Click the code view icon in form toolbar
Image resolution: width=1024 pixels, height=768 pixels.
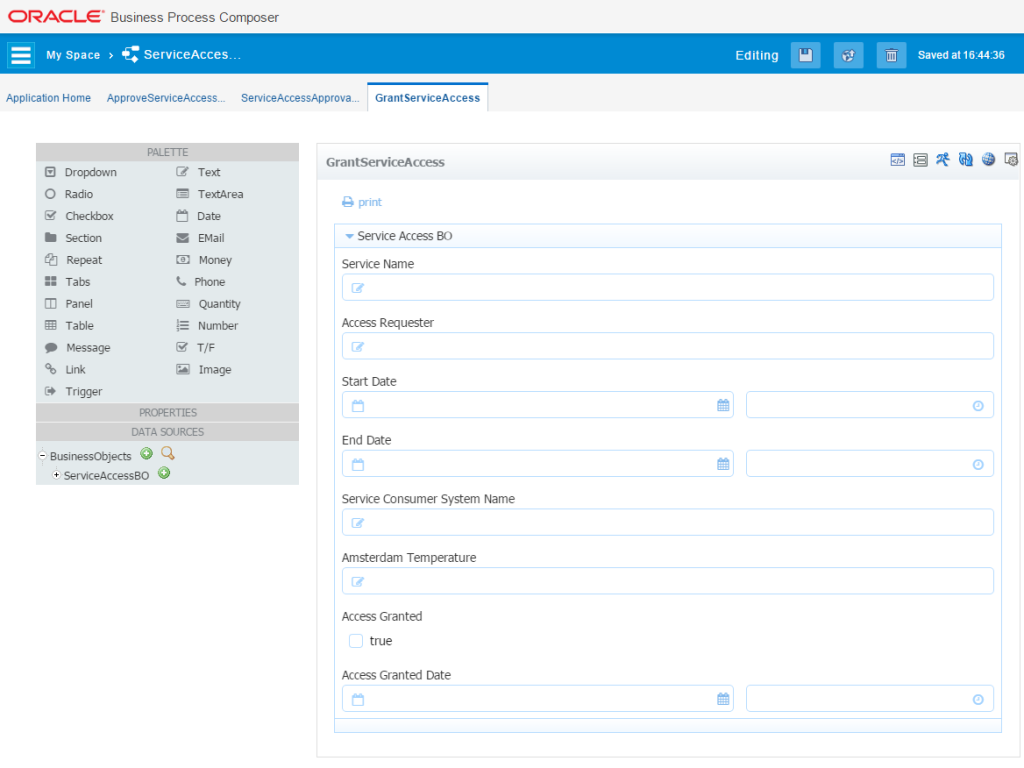coord(898,160)
